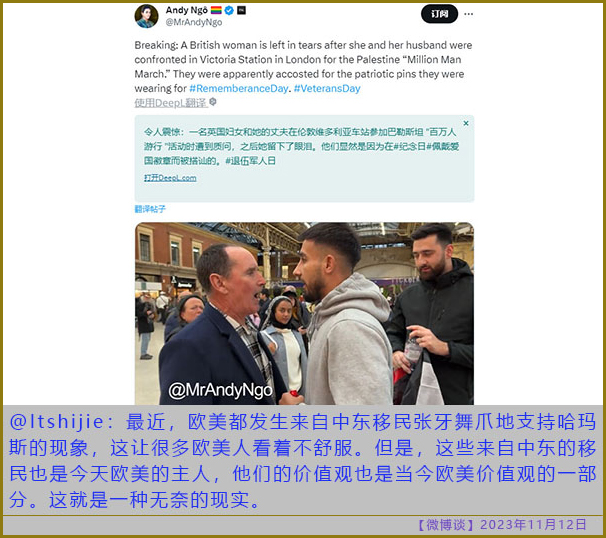Click the English tweet text starting with Breaking
The width and height of the screenshot is (606, 538).
[x=303, y=66]
